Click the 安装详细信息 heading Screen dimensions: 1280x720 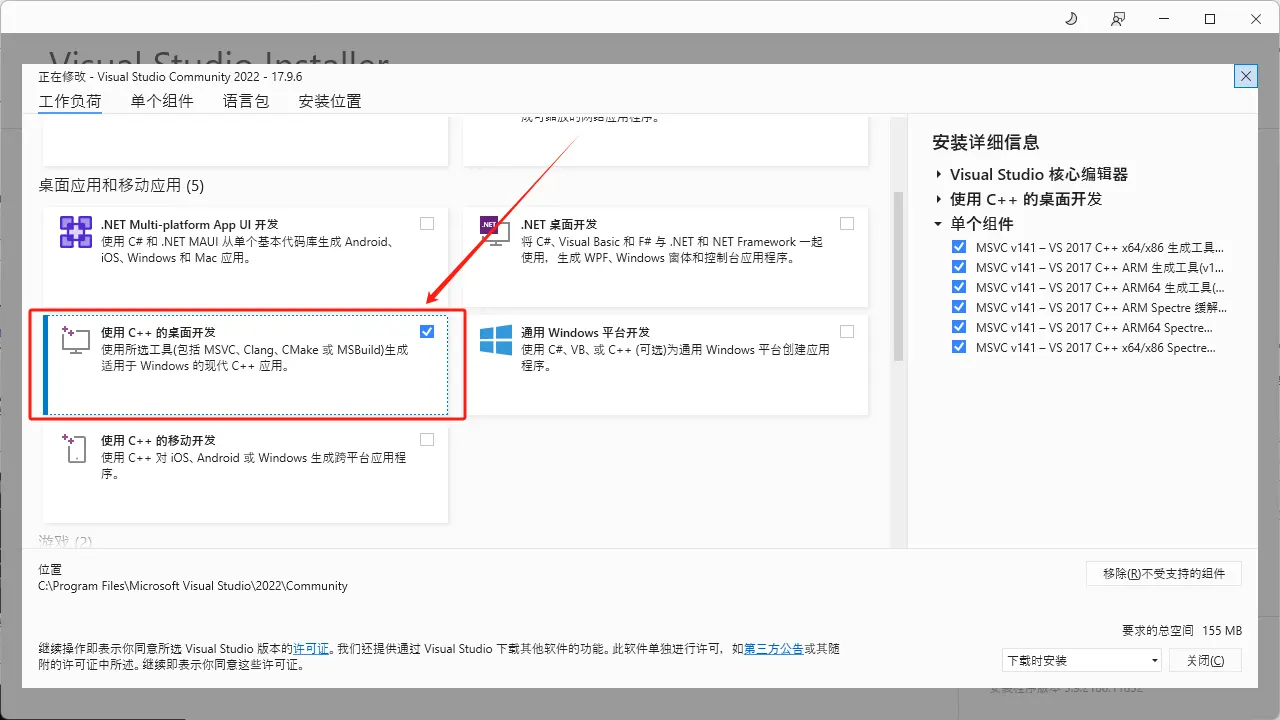pos(986,142)
